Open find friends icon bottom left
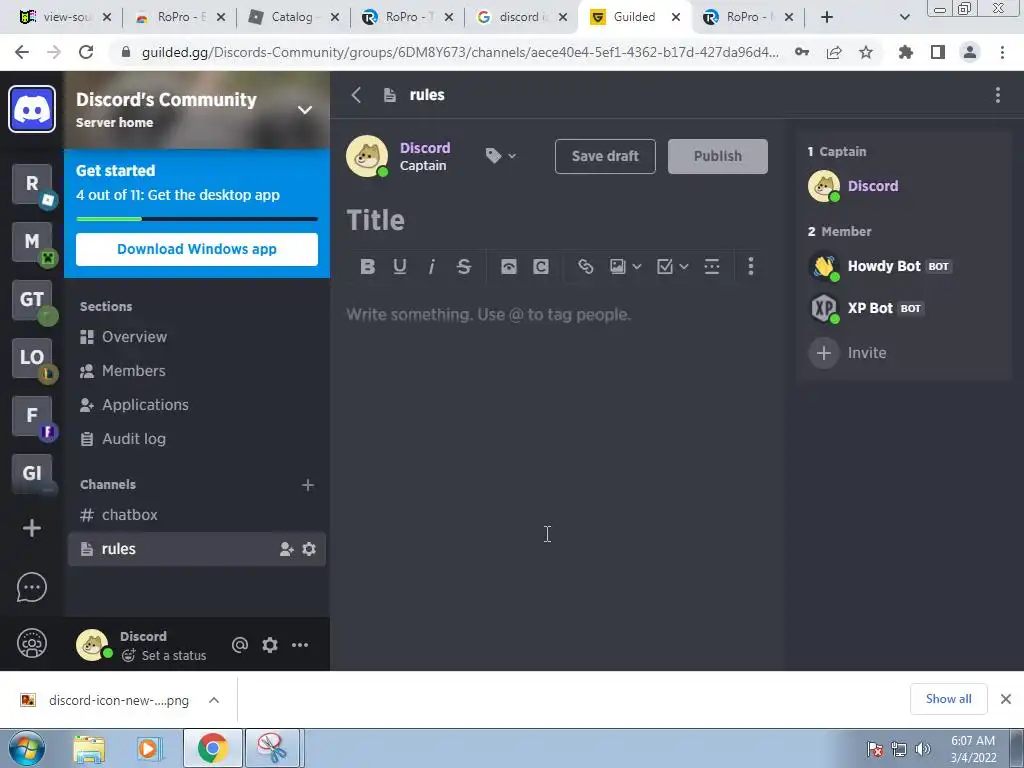Image resolution: width=1024 pixels, height=768 pixels. coord(32,645)
